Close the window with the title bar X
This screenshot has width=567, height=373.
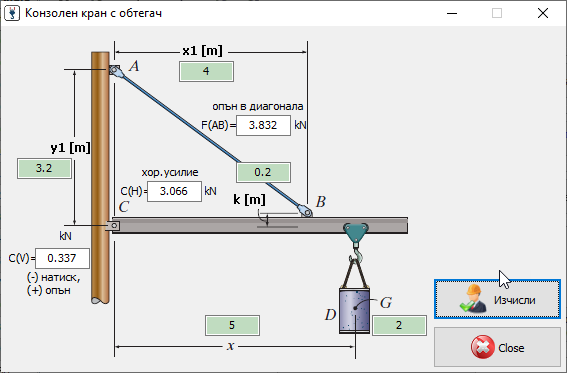543,13
